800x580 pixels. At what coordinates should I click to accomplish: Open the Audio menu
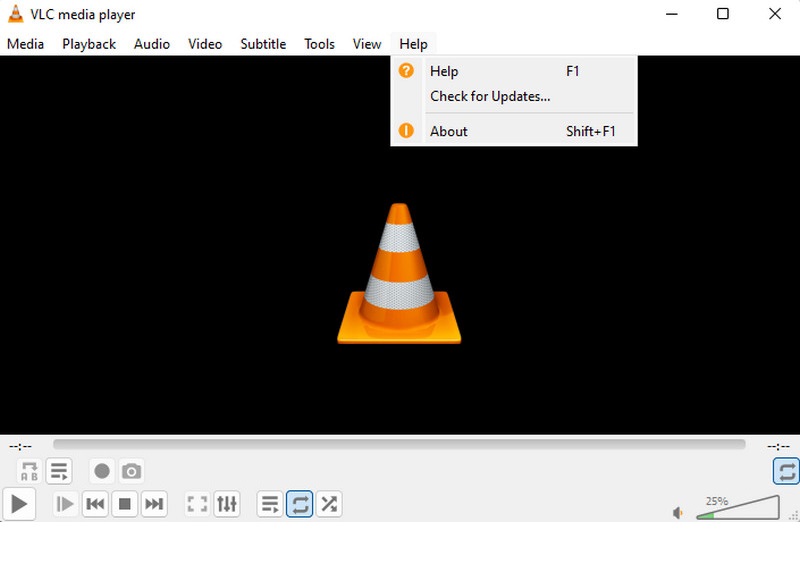(x=152, y=44)
